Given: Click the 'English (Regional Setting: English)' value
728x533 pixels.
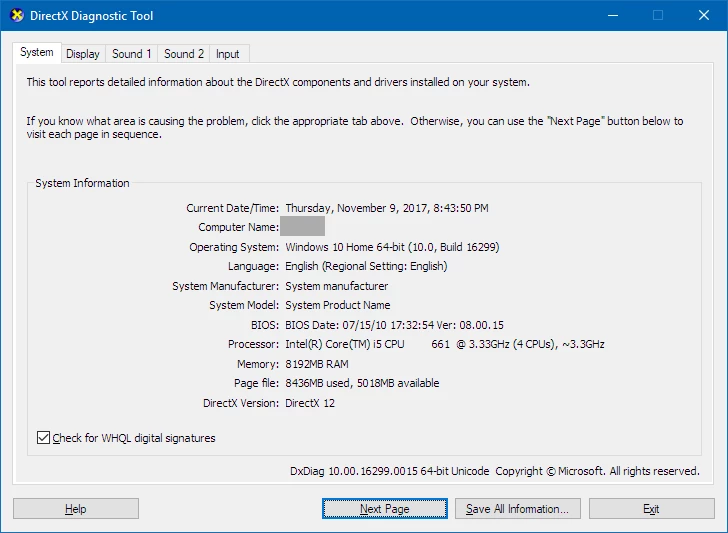Looking at the screenshot, I should pos(366,266).
